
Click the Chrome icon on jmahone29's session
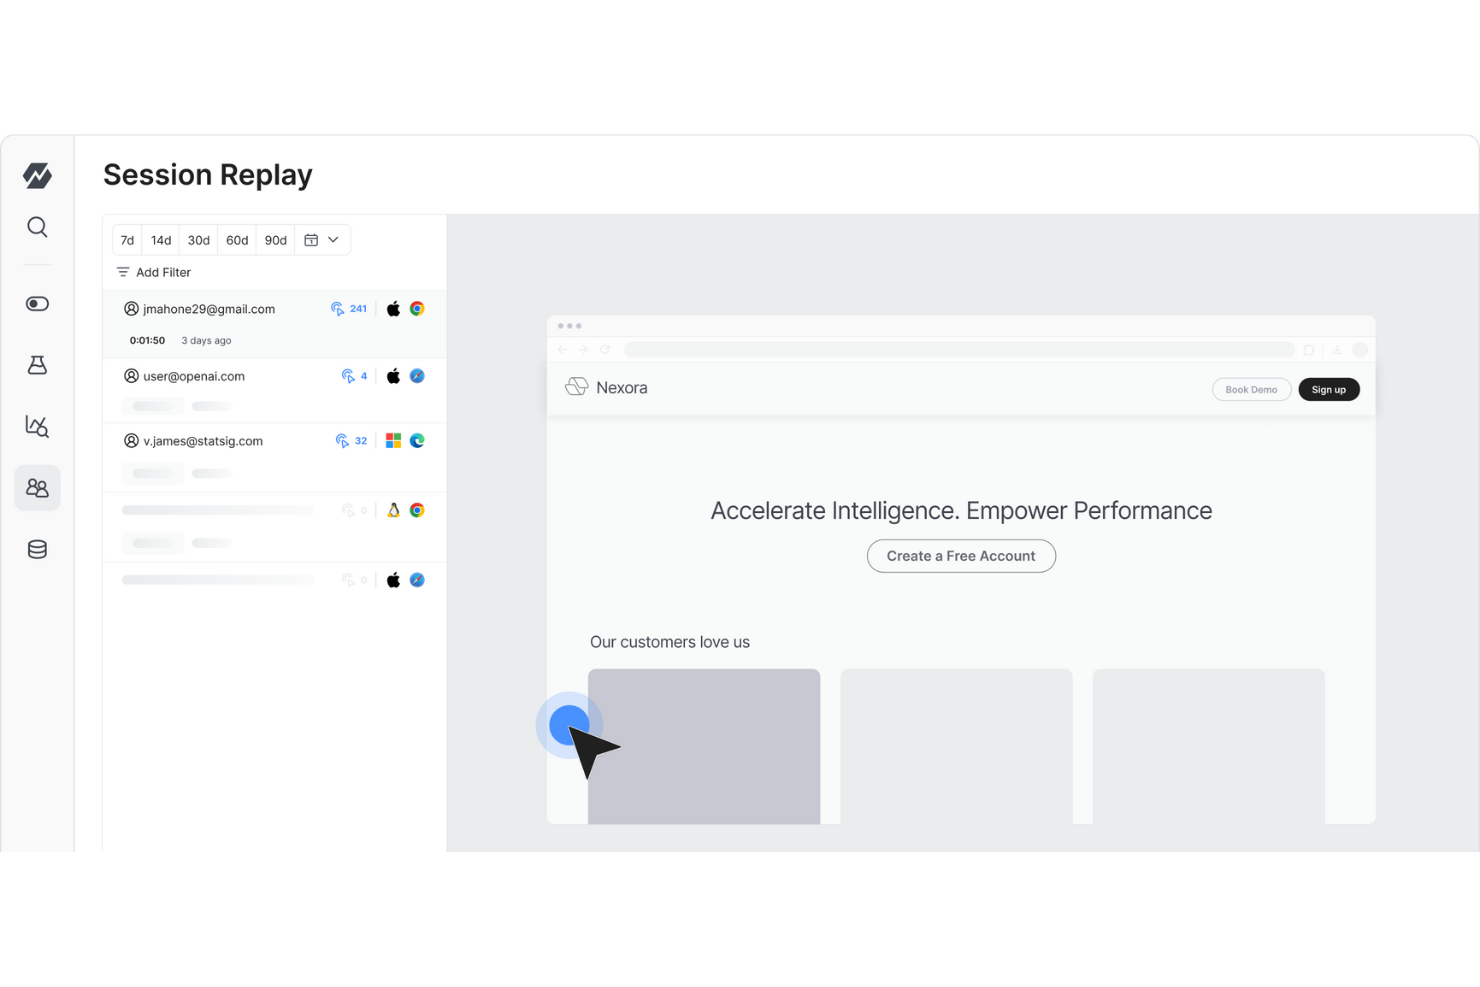click(x=417, y=309)
